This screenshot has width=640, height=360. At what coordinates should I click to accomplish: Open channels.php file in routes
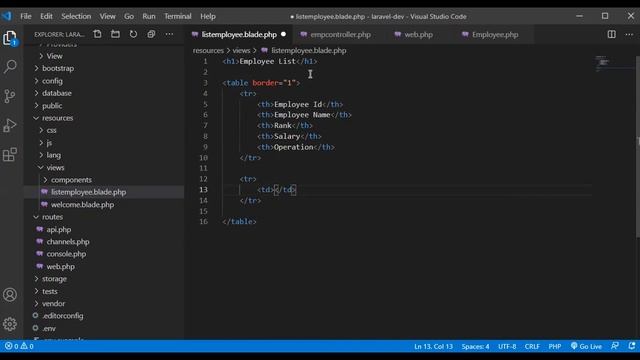[68, 242]
